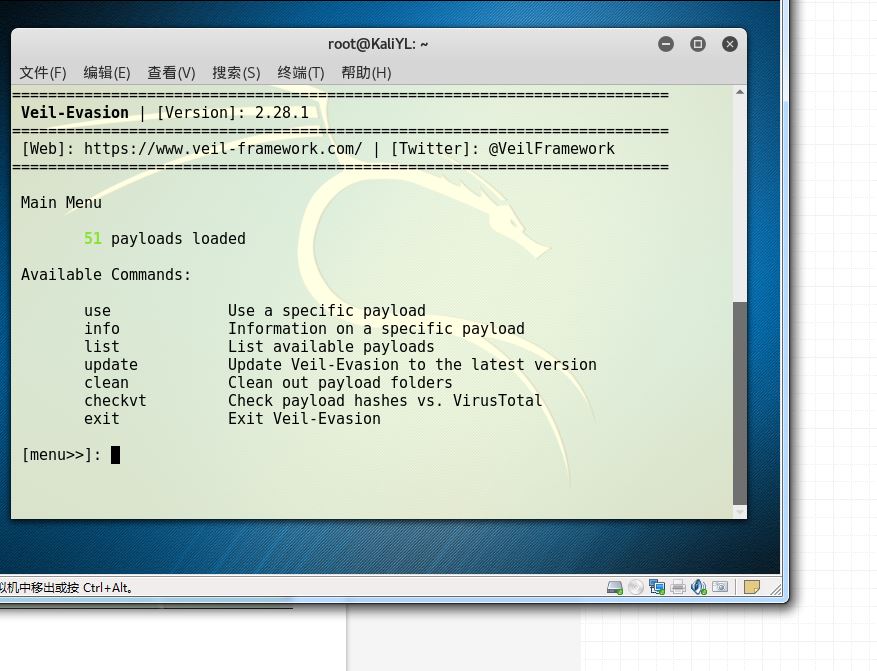Click the '[Version]: 2.28.1' text
The width and height of the screenshot is (877, 671).
[x=233, y=113]
